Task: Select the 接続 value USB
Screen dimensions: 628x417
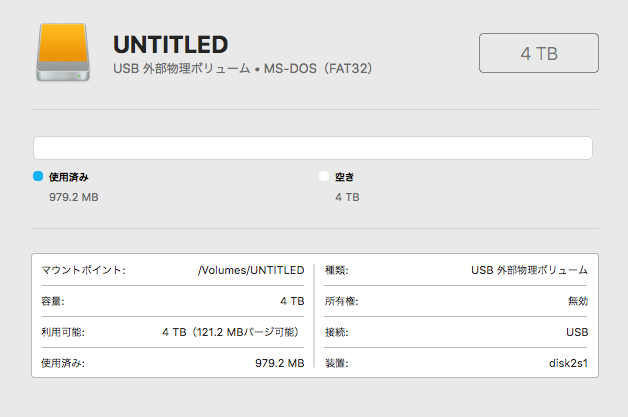Action: (577, 332)
